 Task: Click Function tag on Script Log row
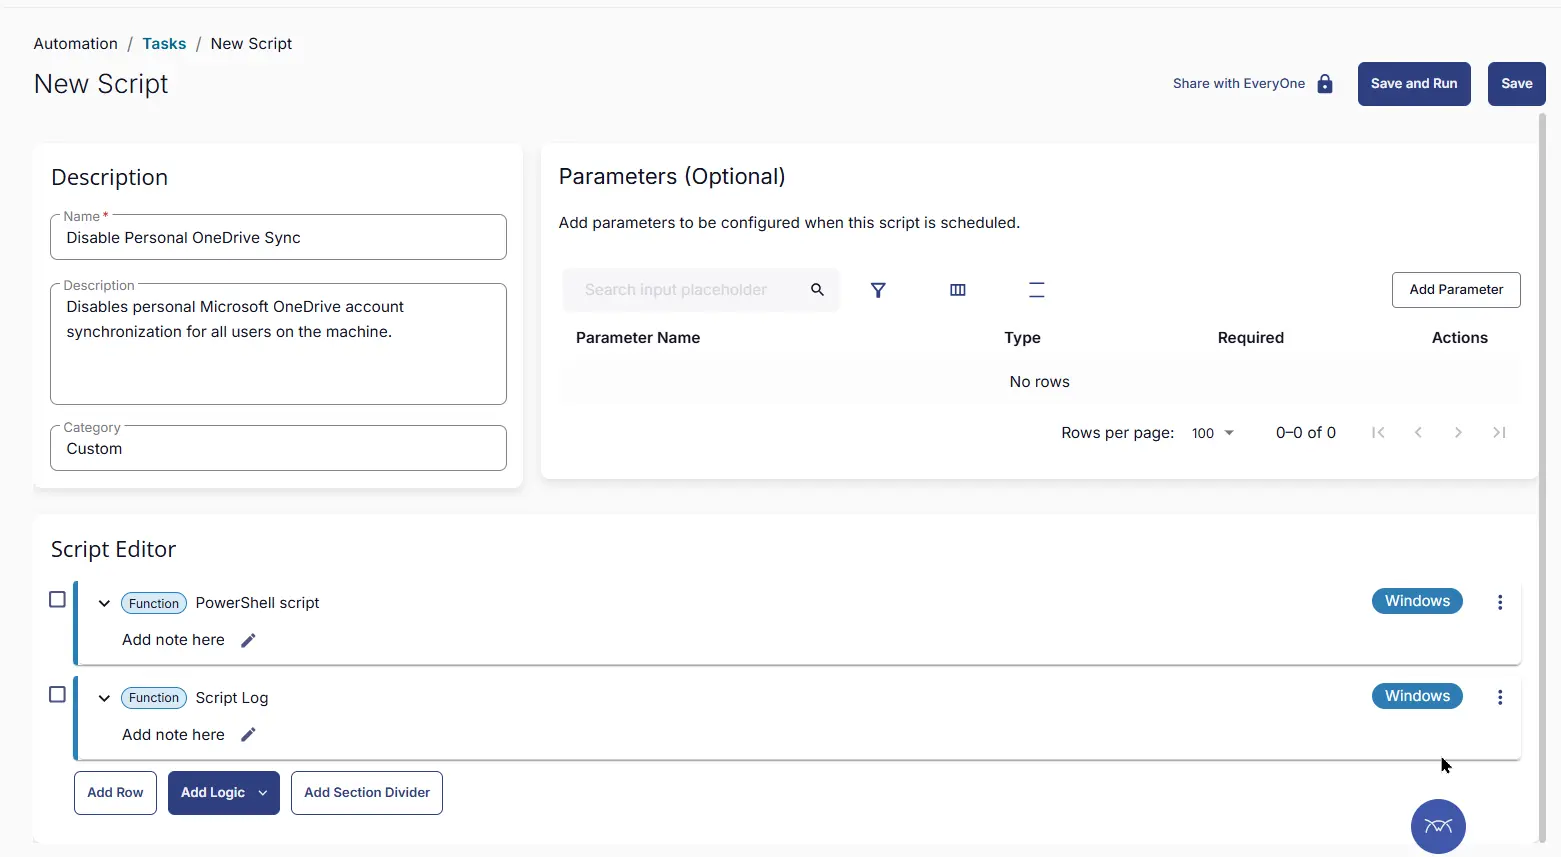click(154, 698)
